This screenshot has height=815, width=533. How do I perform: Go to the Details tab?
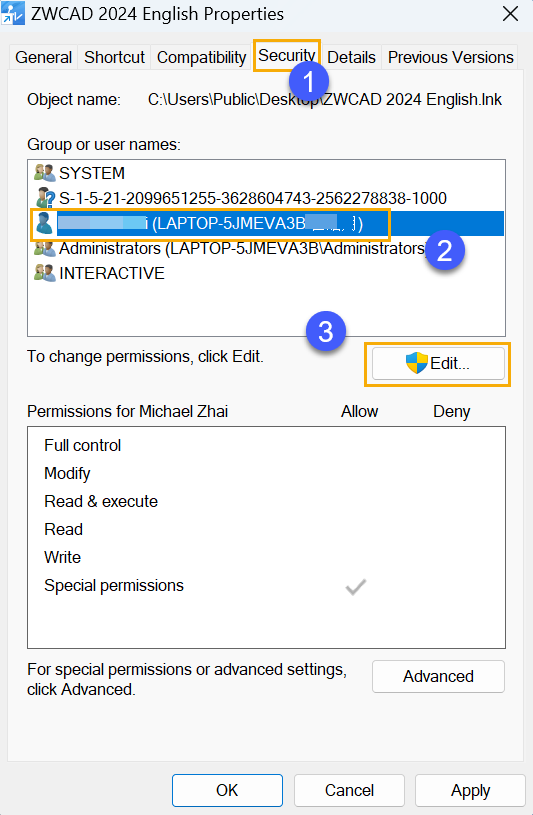click(352, 57)
